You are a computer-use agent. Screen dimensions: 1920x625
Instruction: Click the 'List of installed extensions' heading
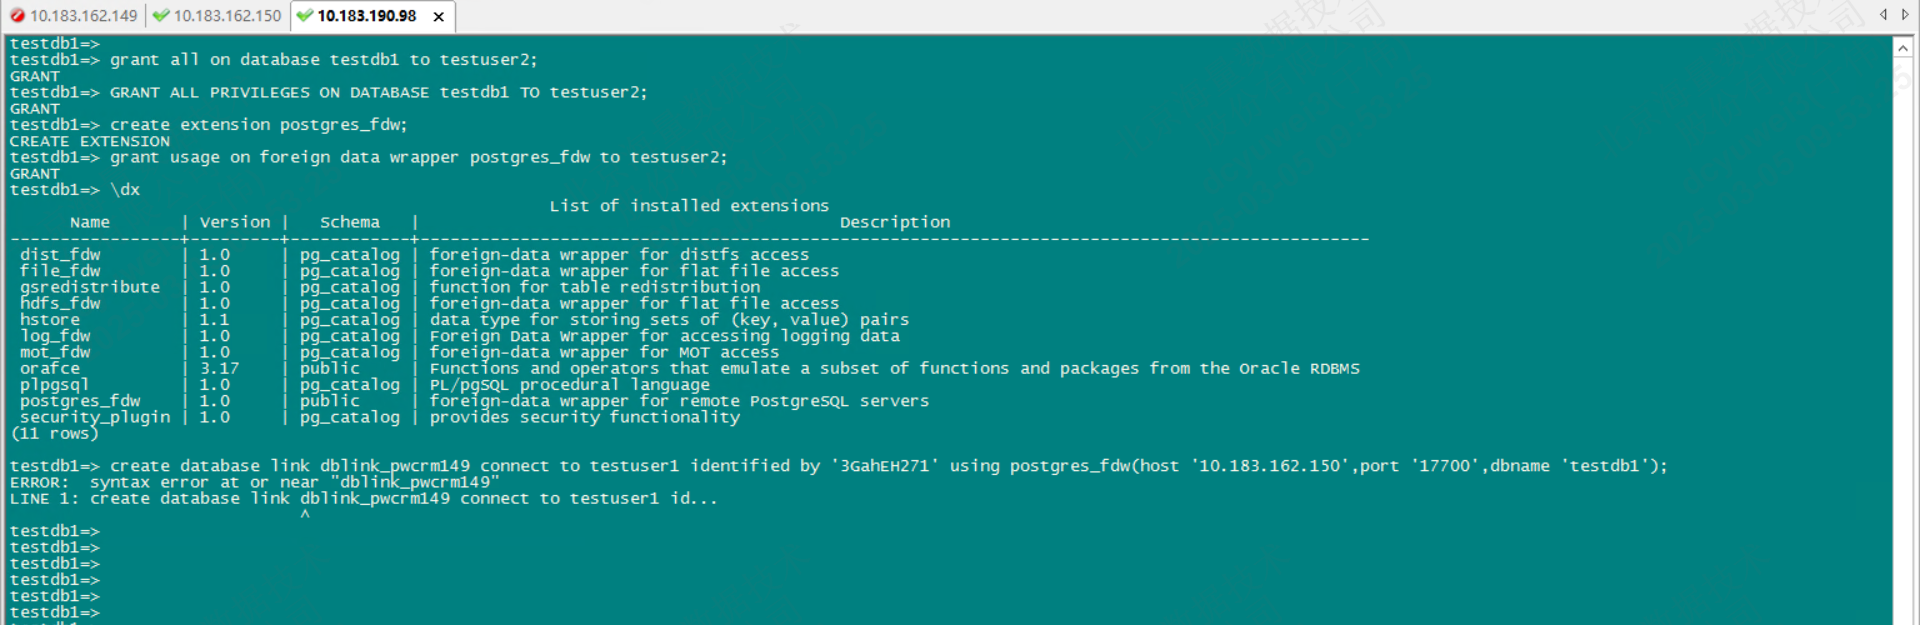tap(689, 206)
